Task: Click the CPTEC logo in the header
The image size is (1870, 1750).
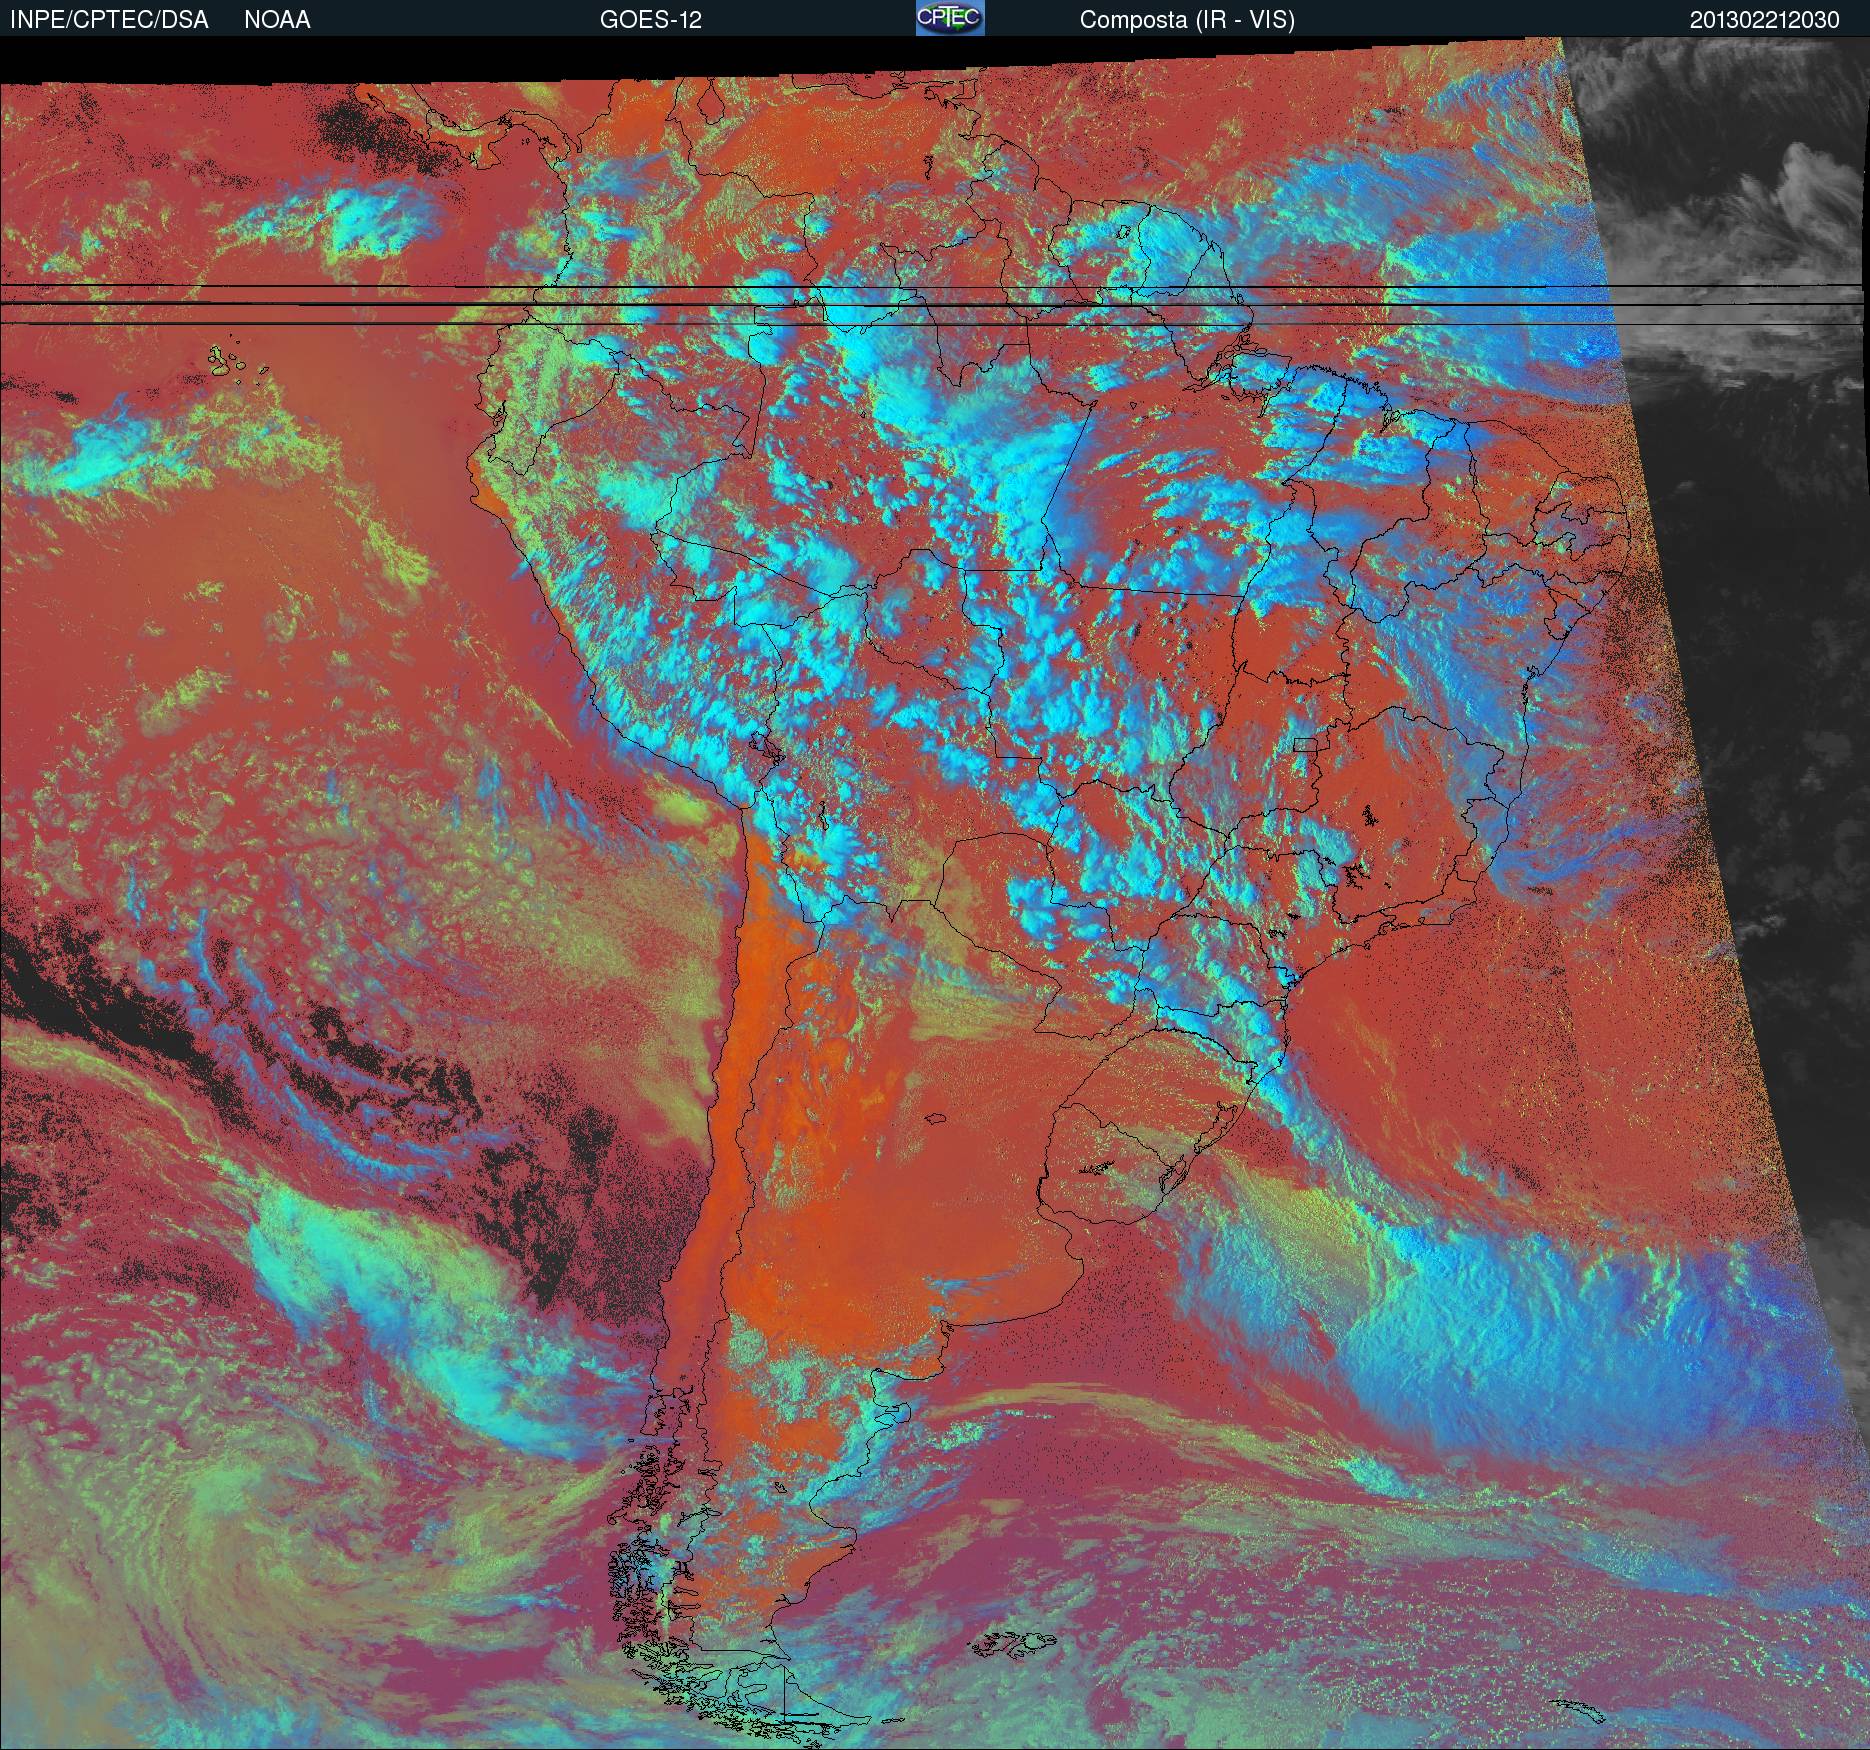Action: tap(950, 18)
